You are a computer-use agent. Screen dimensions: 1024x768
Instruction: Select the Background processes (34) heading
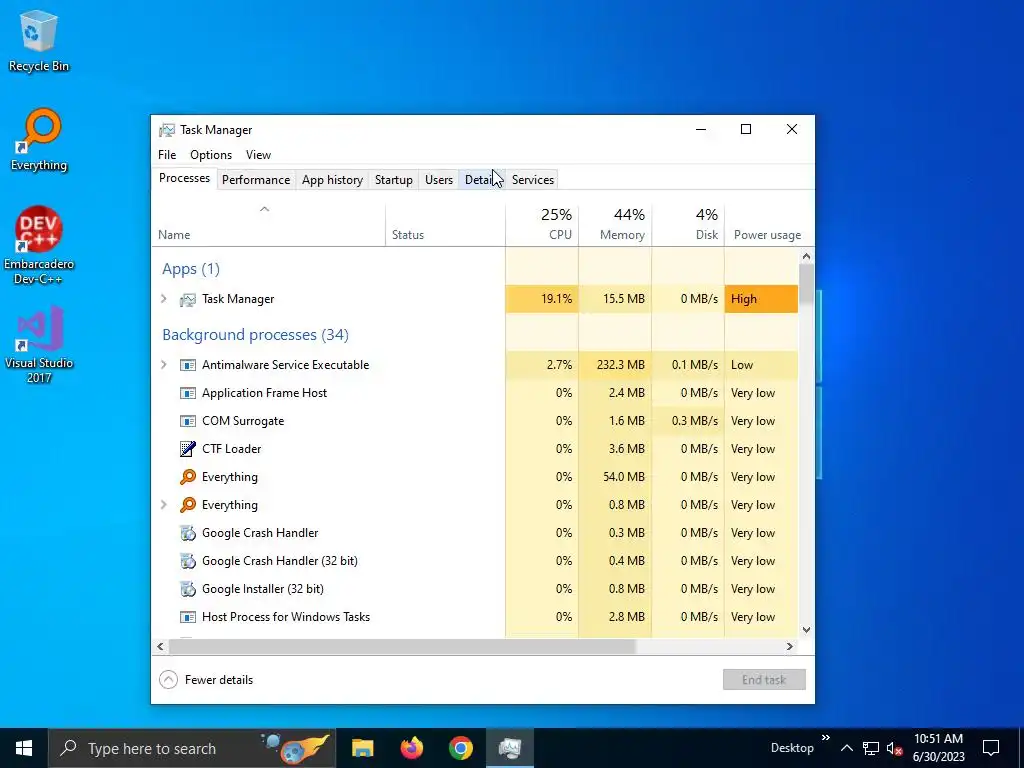point(255,335)
